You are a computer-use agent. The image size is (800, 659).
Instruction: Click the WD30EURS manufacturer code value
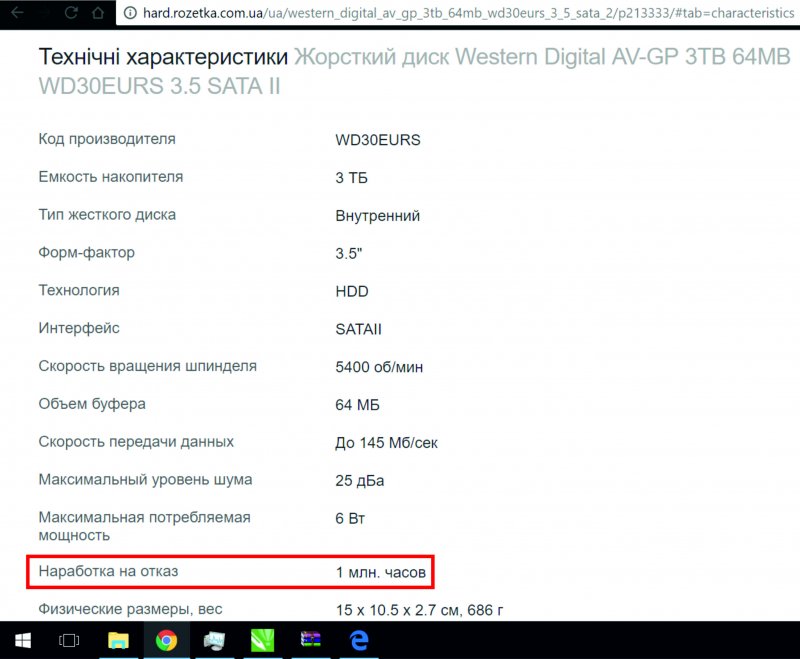click(x=378, y=140)
